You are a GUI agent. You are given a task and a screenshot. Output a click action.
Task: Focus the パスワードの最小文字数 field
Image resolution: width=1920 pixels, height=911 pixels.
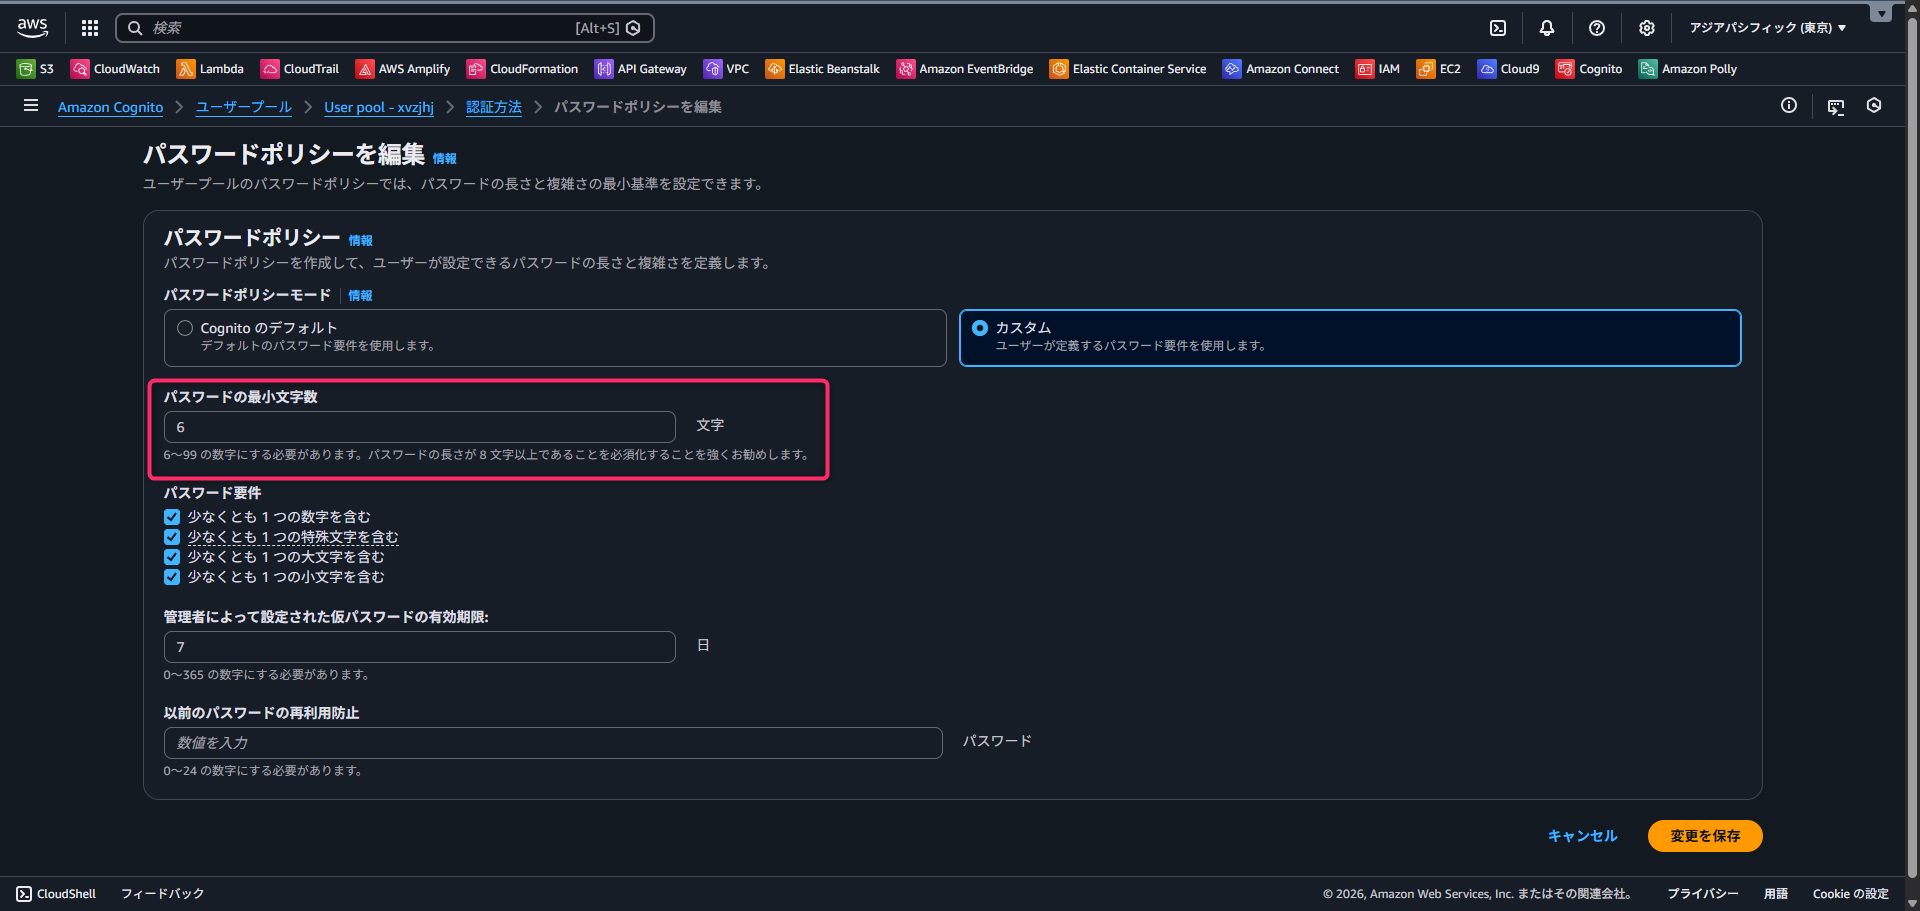pos(420,427)
